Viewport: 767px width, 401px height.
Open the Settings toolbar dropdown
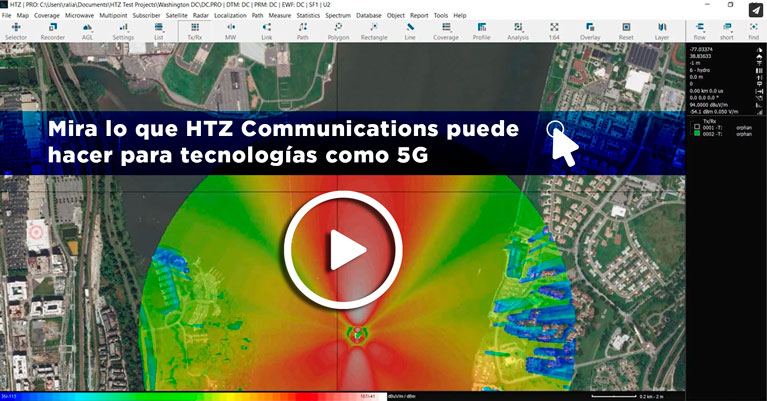pyautogui.click(x=123, y=31)
